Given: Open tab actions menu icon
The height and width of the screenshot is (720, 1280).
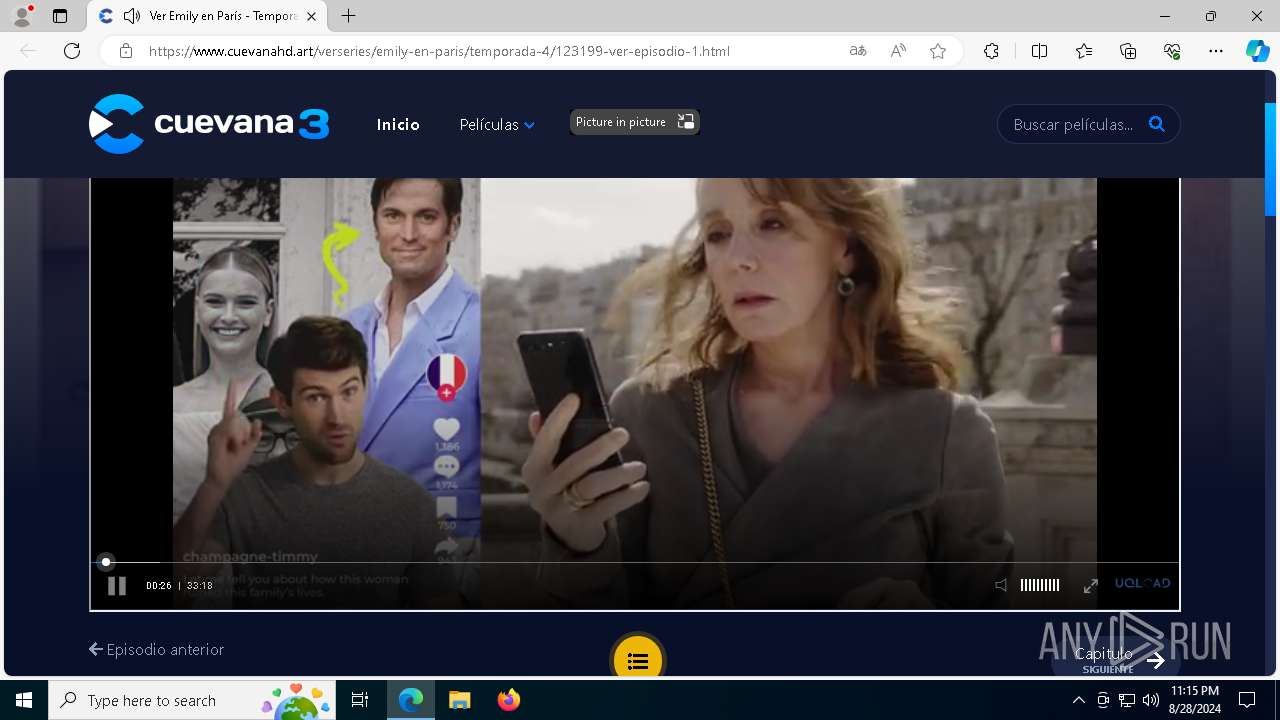Looking at the screenshot, I should click(x=60, y=16).
